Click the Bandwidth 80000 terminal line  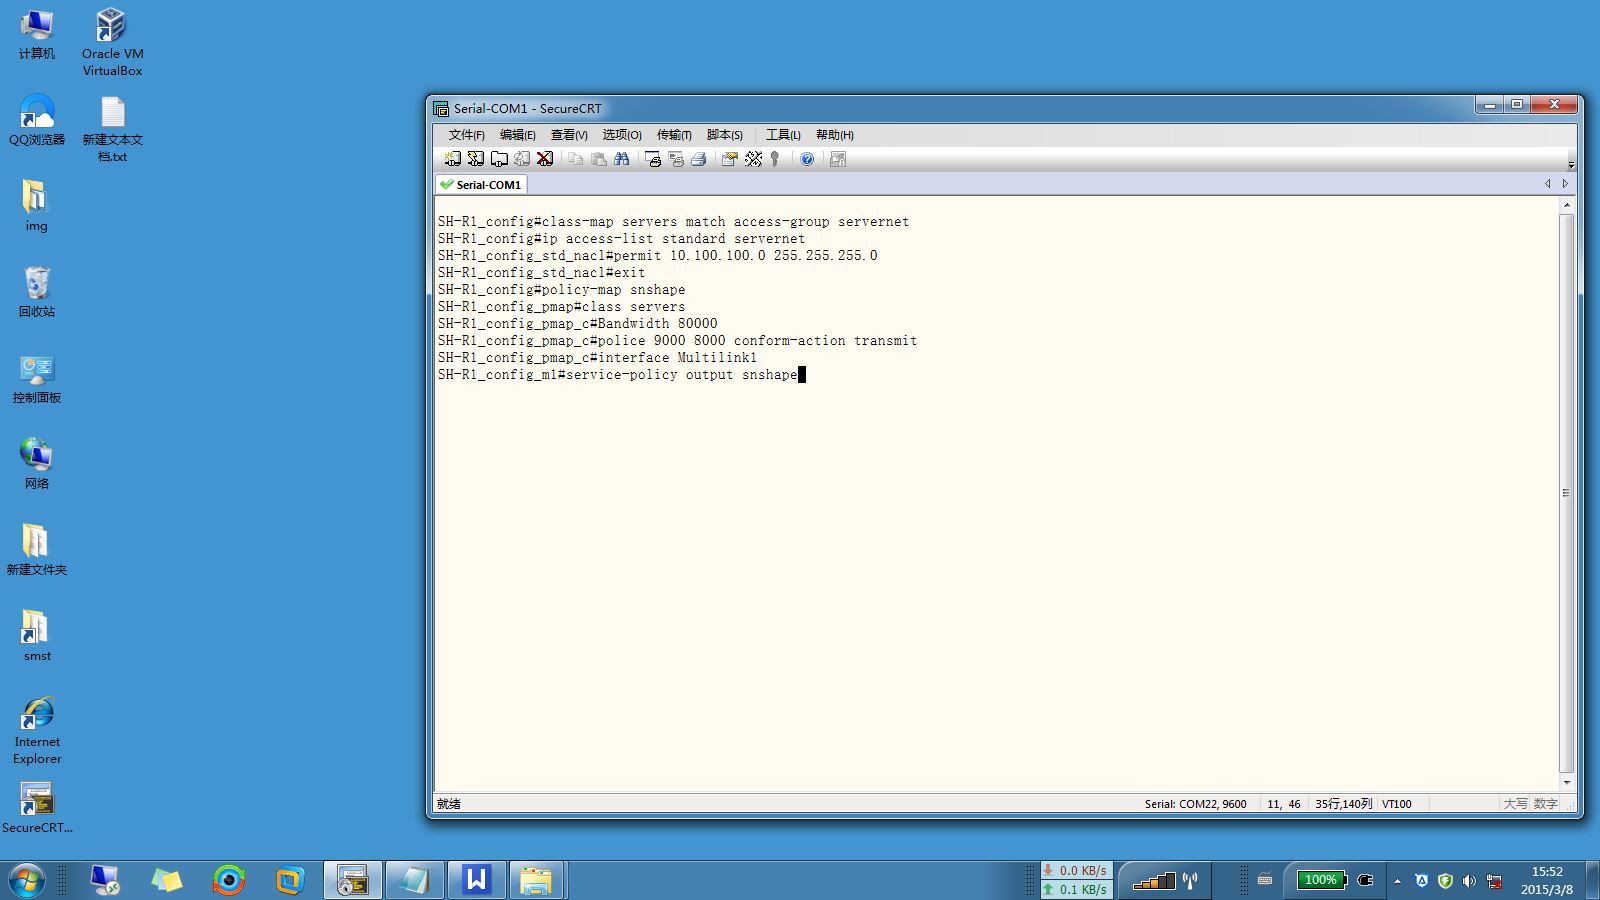tap(578, 324)
